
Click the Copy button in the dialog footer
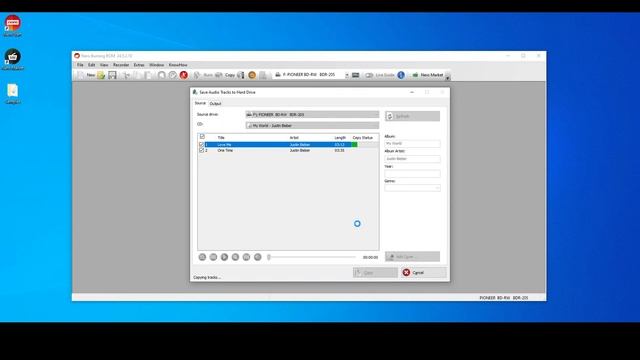point(375,273)
